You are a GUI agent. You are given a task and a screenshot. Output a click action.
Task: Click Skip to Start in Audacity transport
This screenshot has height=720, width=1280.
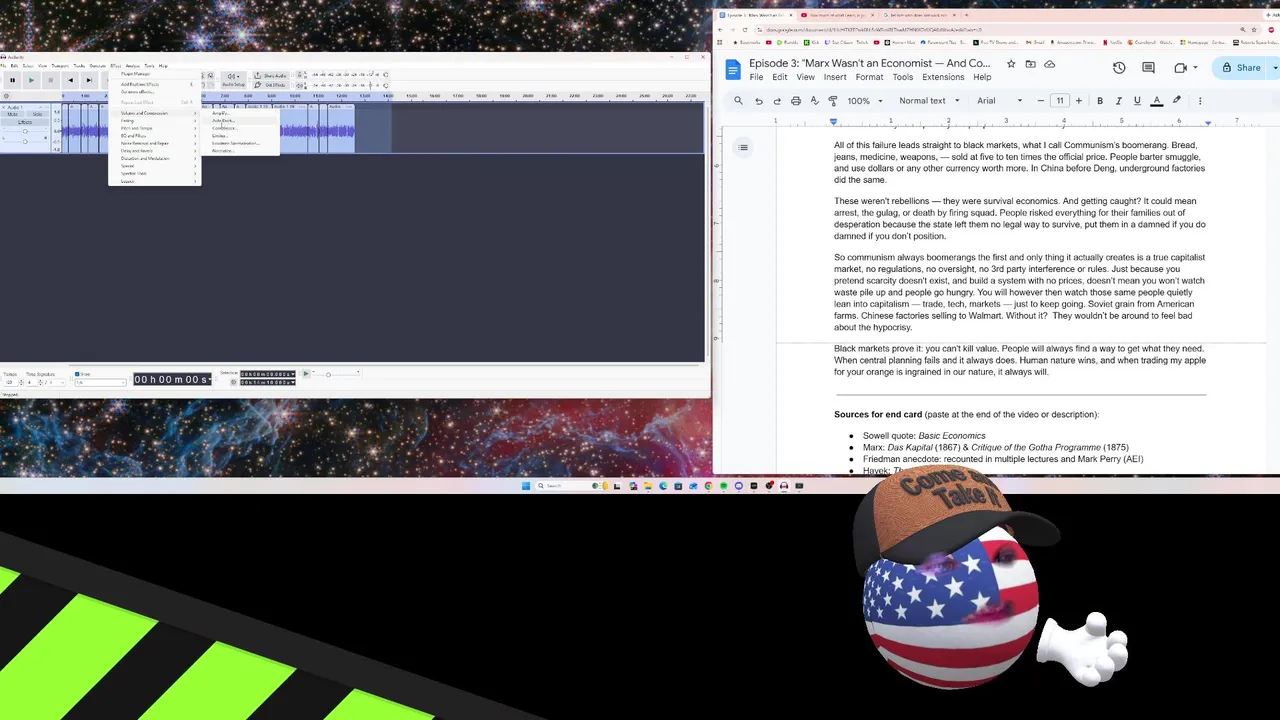click(71, 80)
